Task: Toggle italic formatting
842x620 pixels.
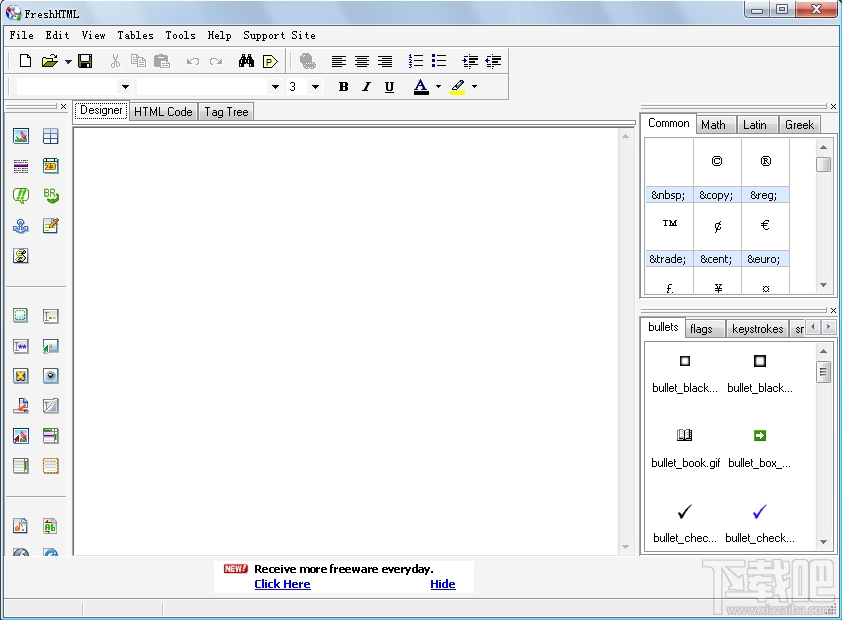Action: [x=366, y=86]
